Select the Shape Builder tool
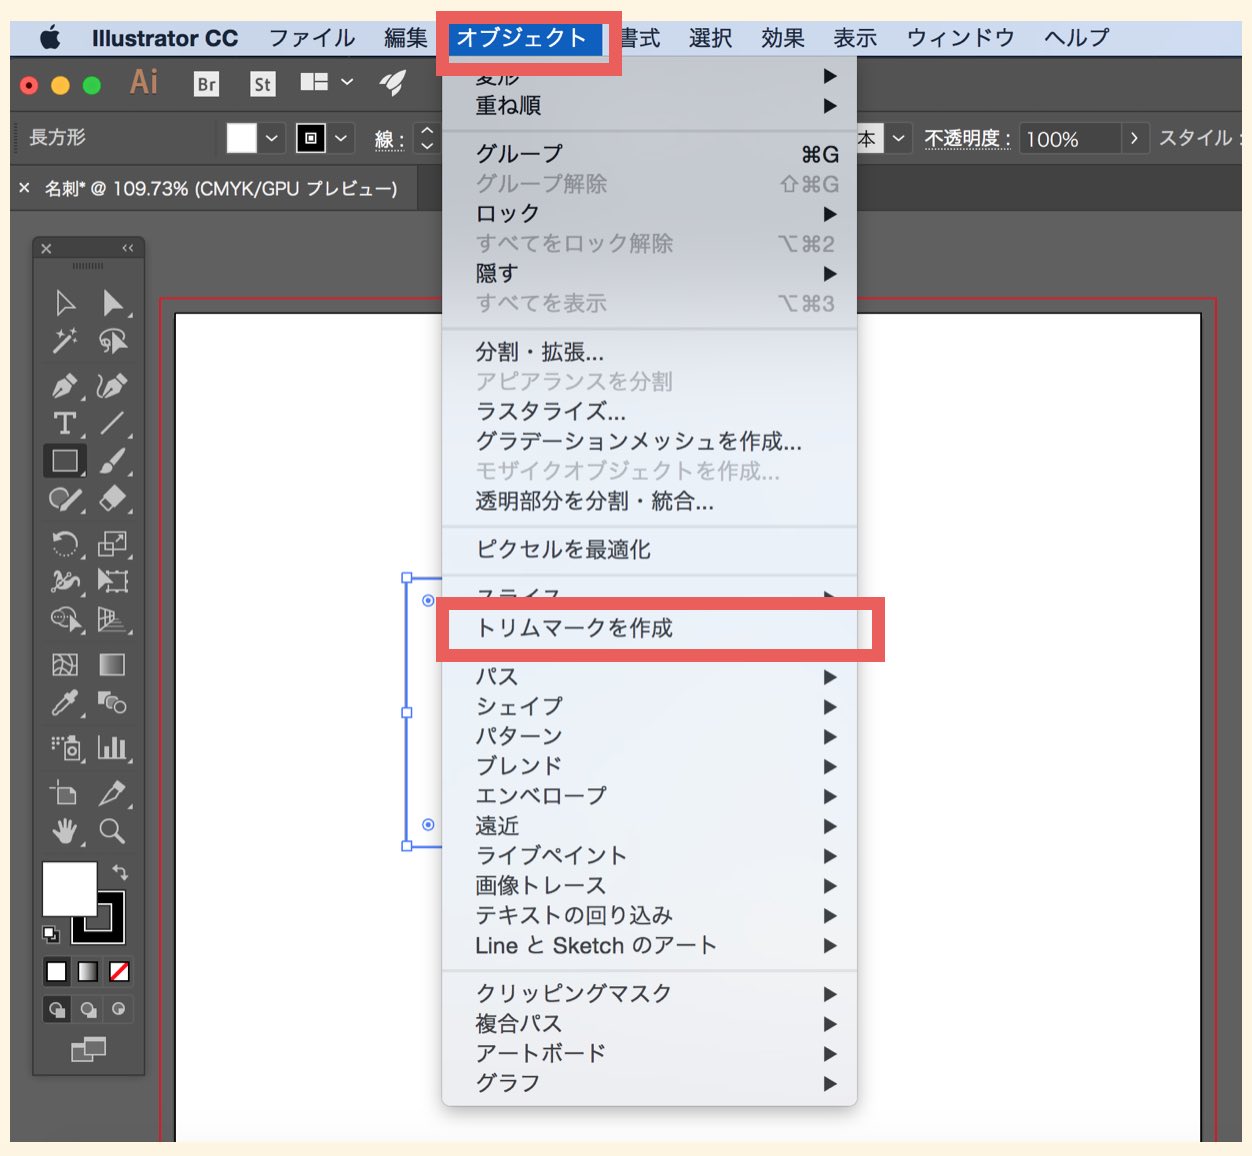The image size is (1252, 1156). click(x=65, y=620)
